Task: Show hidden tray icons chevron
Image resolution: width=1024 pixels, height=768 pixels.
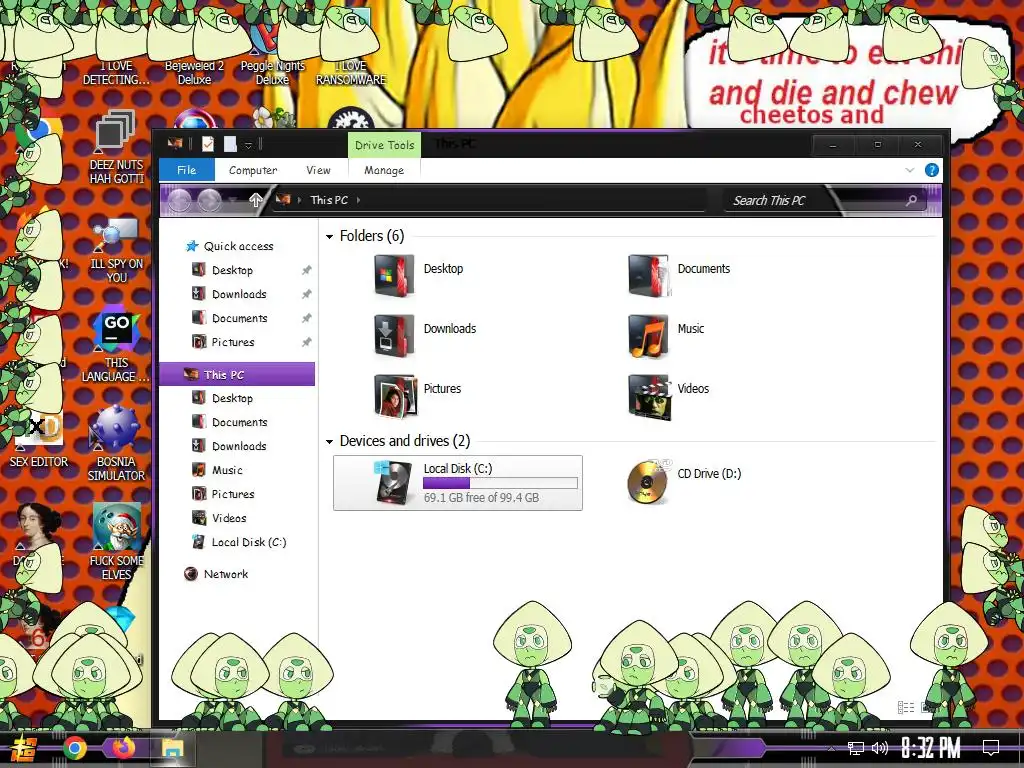Action: (831, 748)
